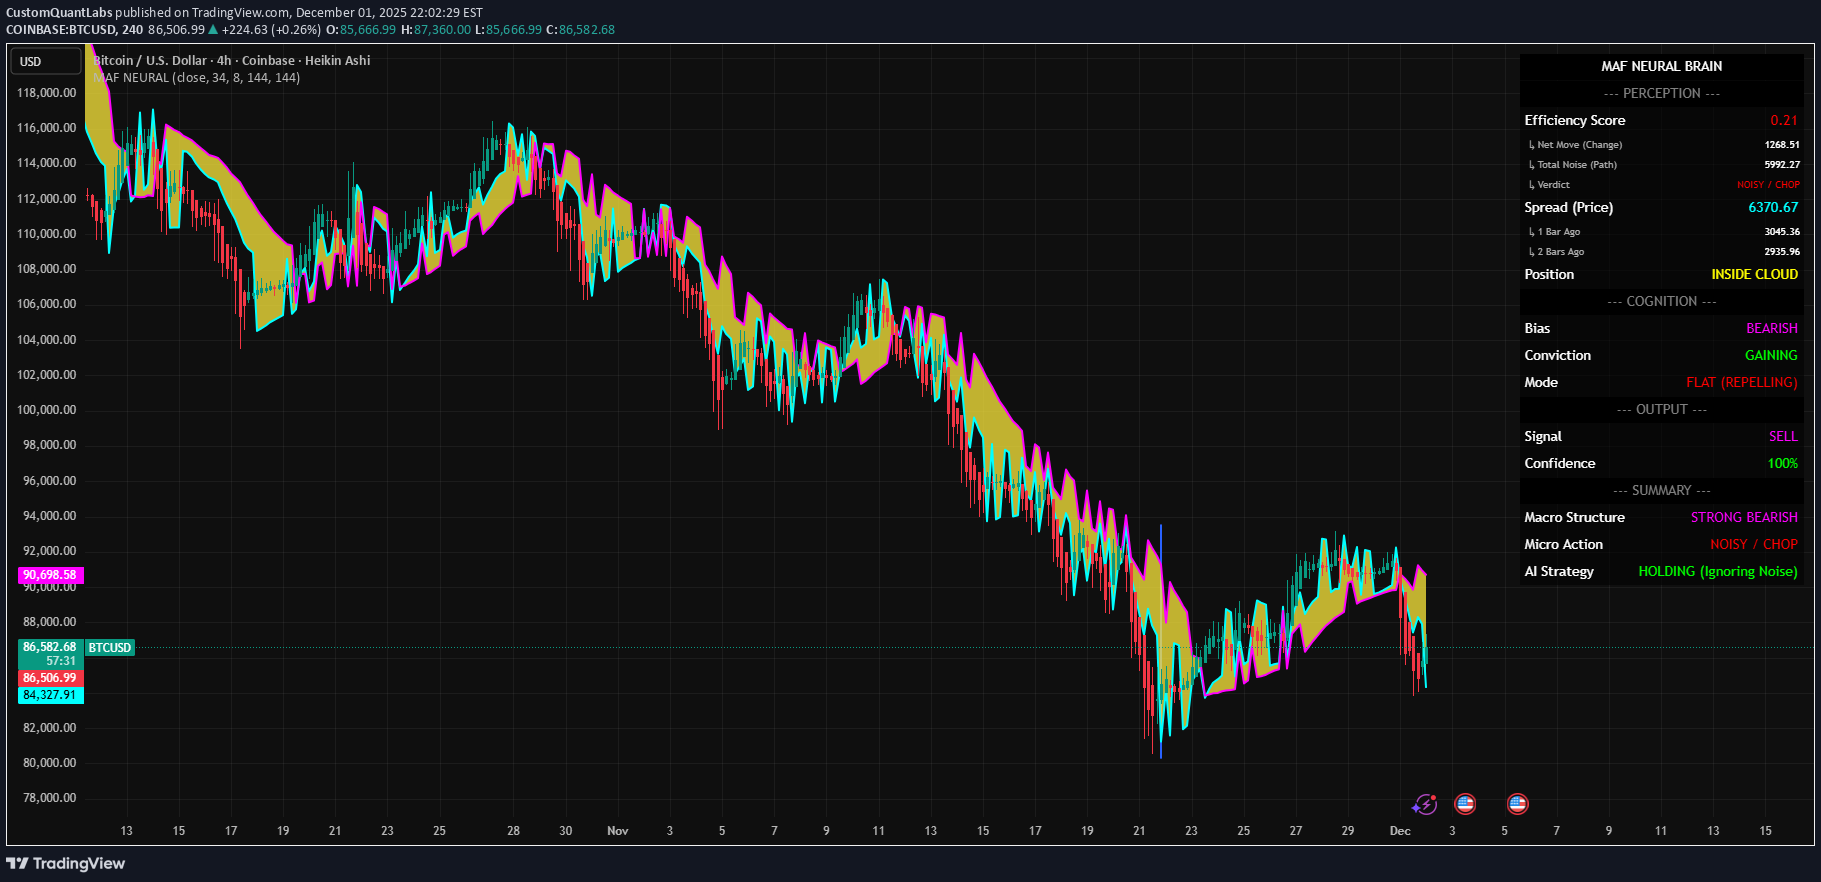Select the COINBASE:BTCUSD, 240 header text
The width and height of the screenshot is (1821, 882).
[x=75, y=30]
